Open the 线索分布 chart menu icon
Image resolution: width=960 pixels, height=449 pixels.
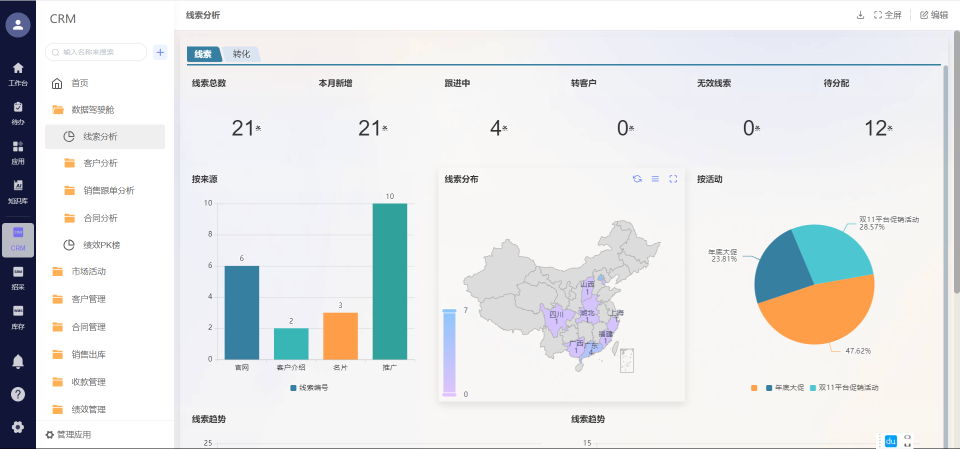(655, 179)
